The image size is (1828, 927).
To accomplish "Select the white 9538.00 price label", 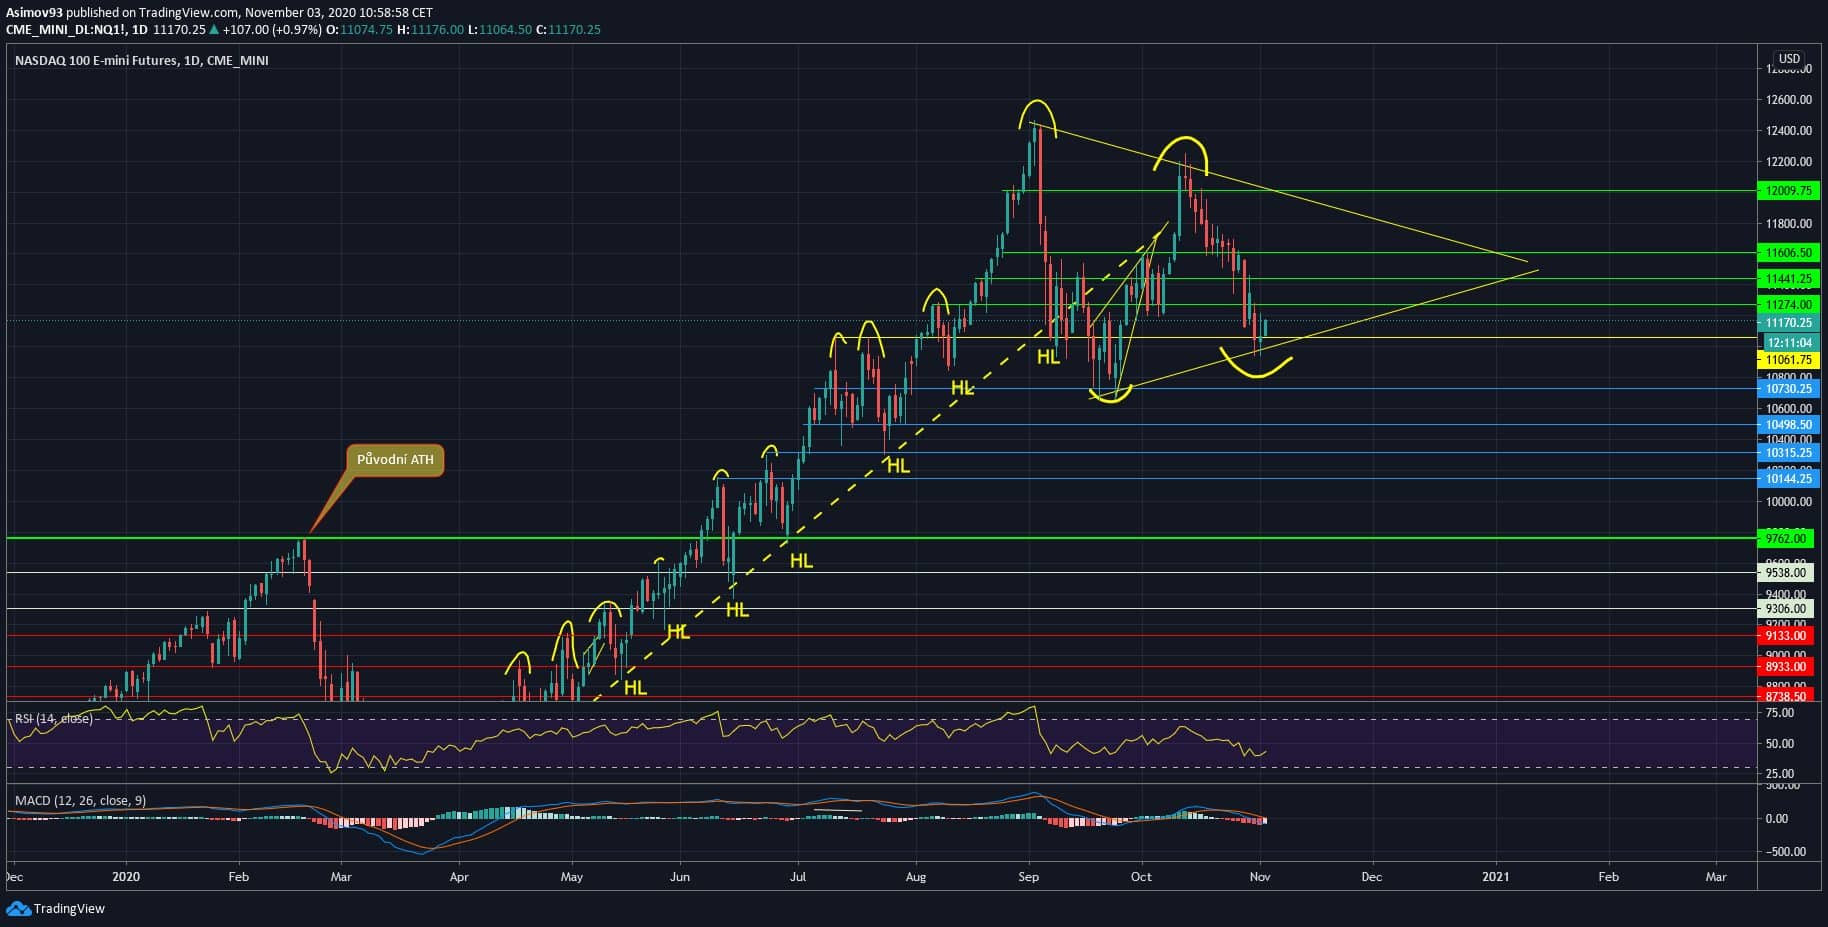I will pos(1788,573).
